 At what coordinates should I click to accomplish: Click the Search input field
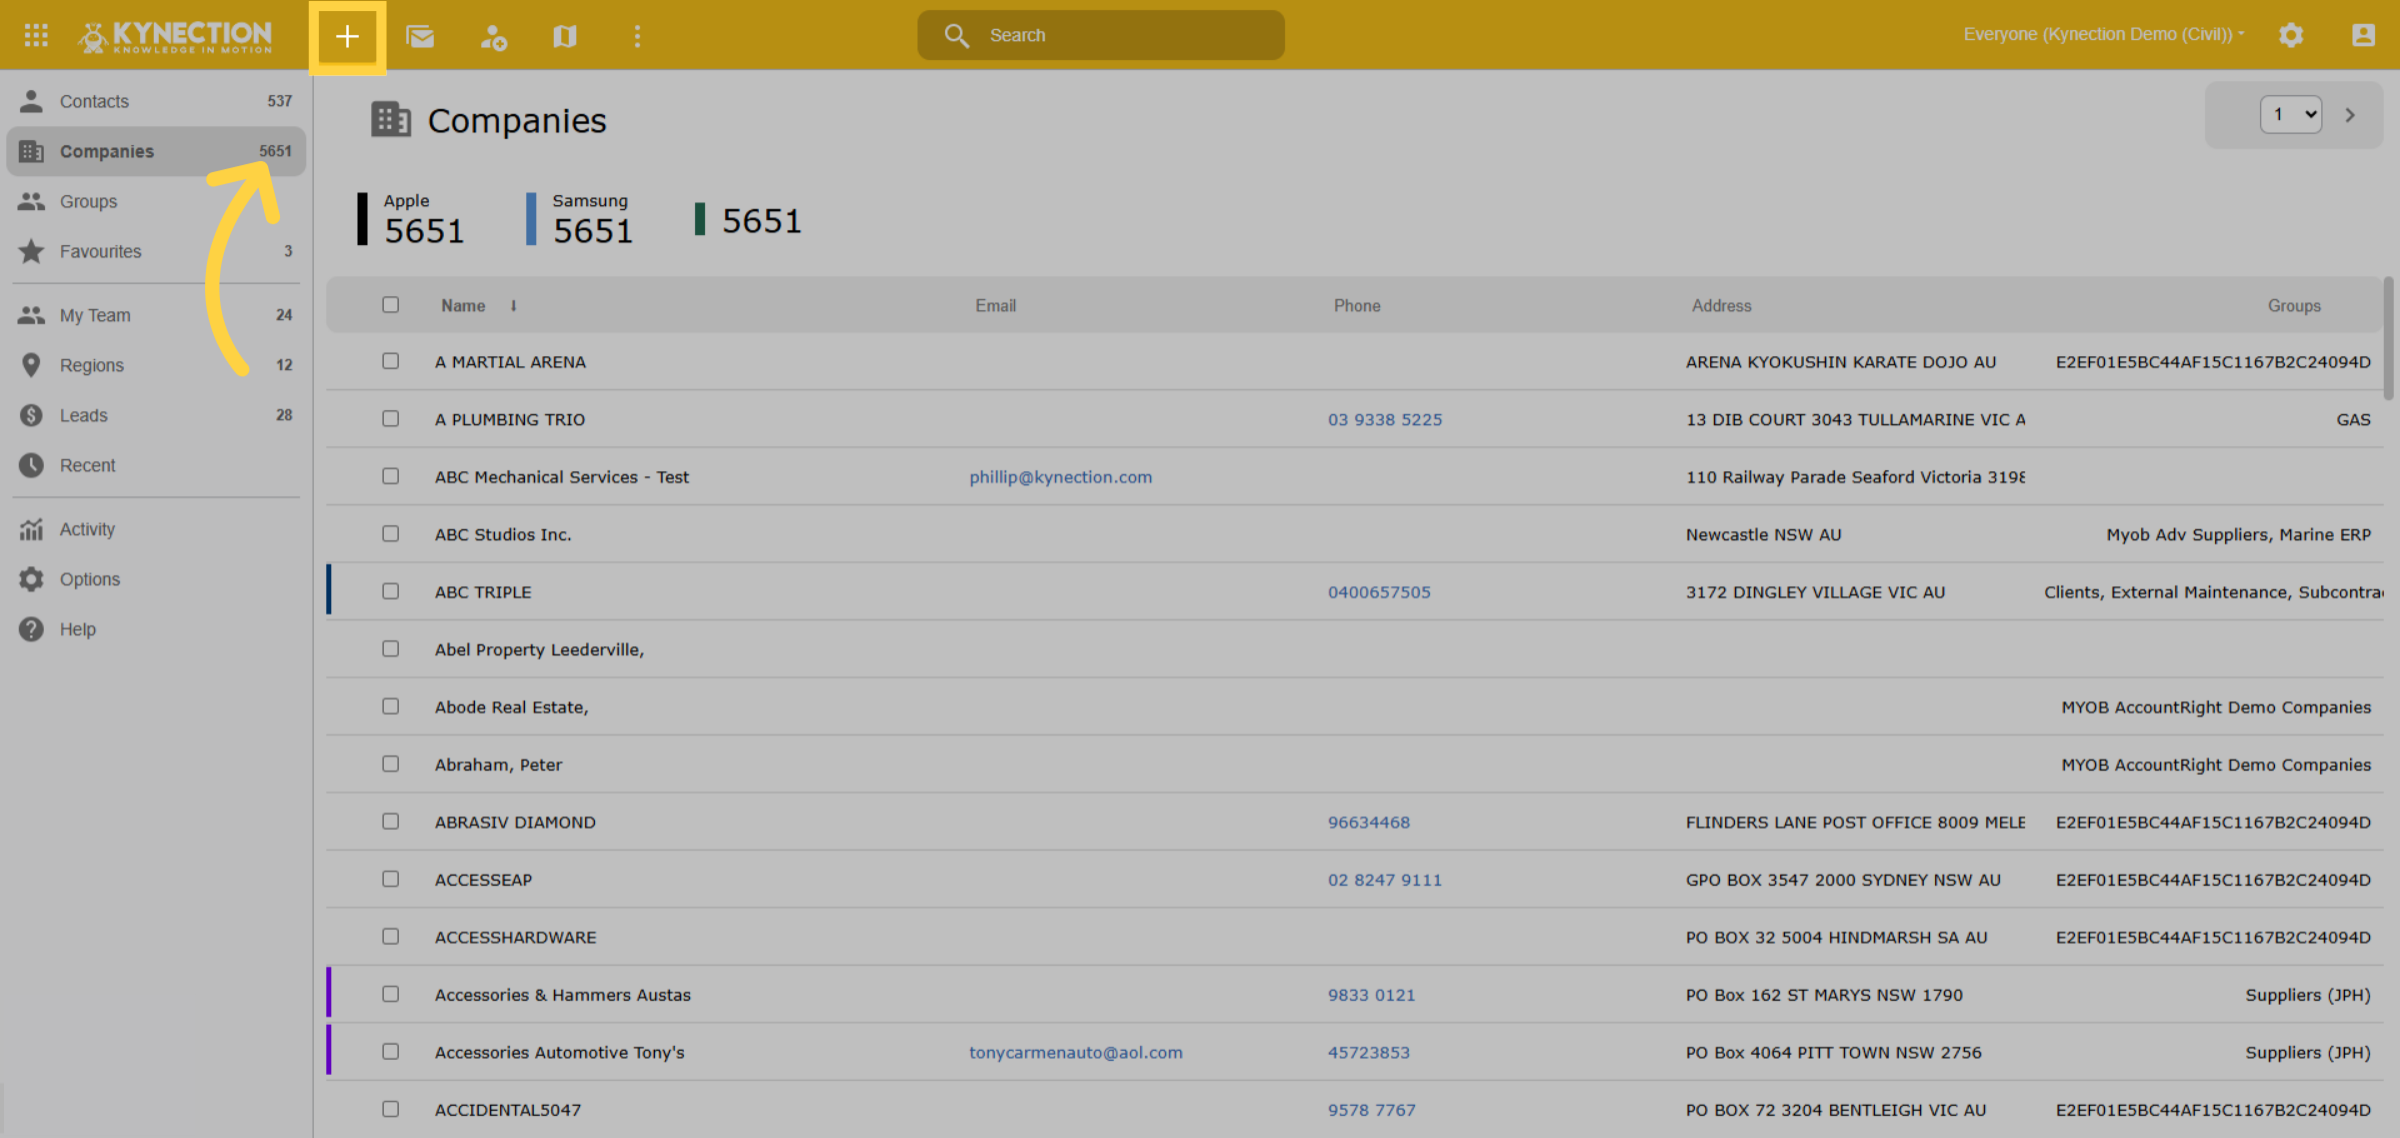pos(1101,35)
